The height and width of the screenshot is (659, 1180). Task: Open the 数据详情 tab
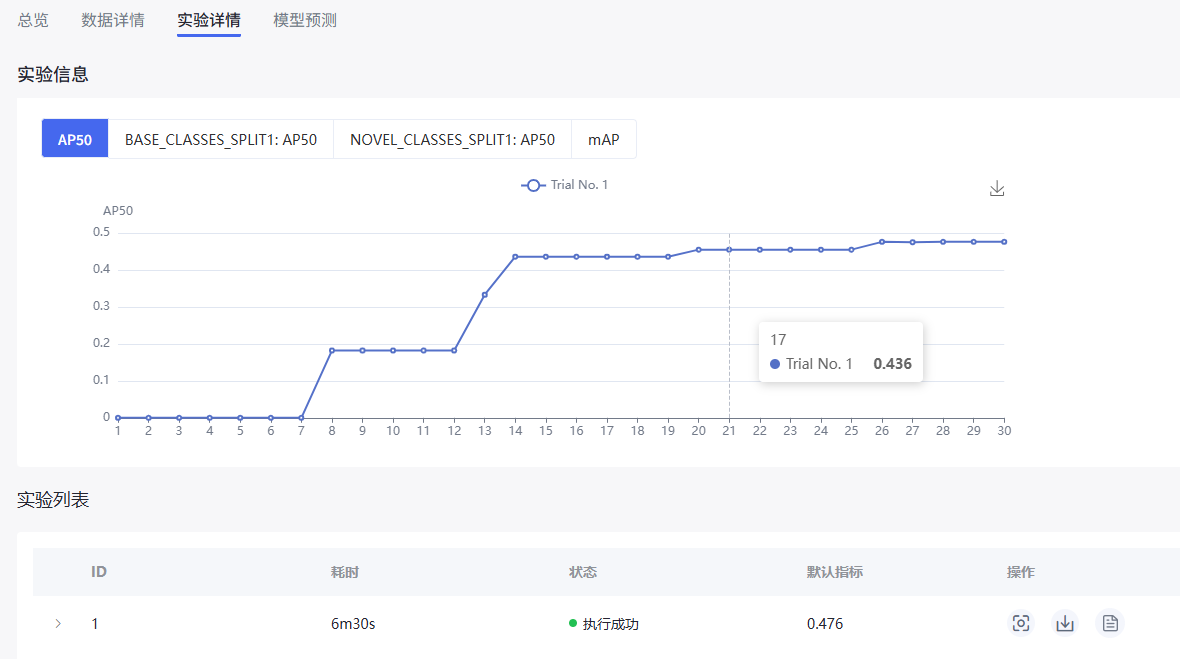[113, 20]
